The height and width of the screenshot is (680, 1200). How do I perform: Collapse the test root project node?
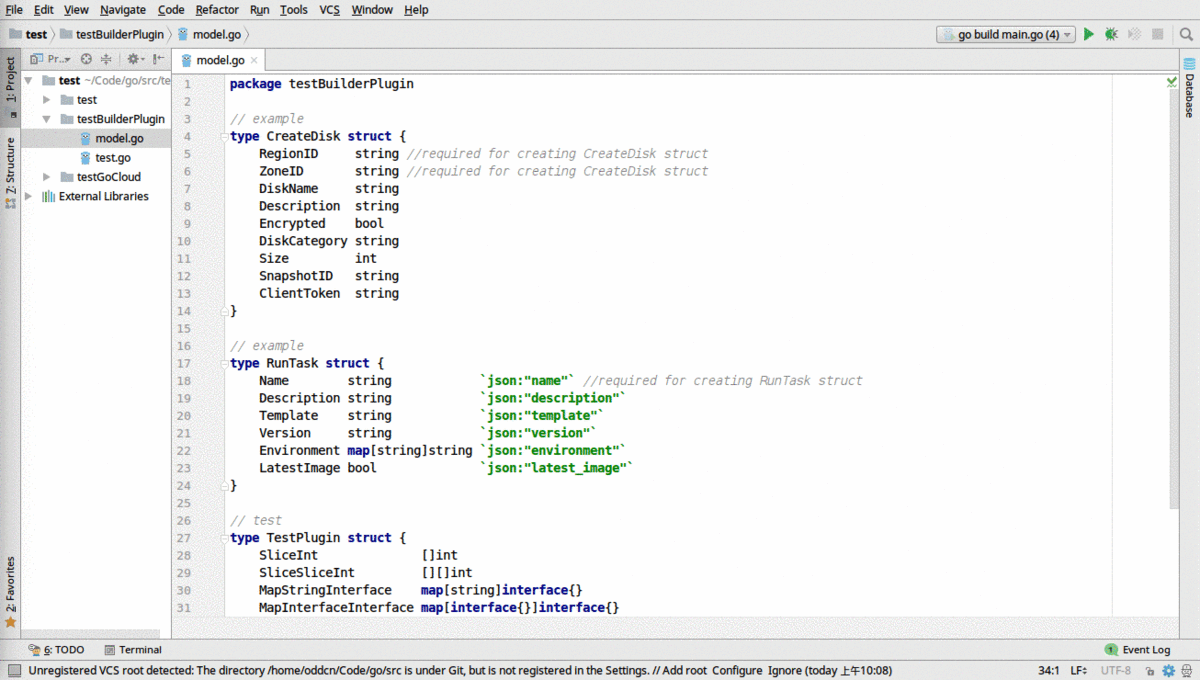pyautogui.click(x=28, y=81)
